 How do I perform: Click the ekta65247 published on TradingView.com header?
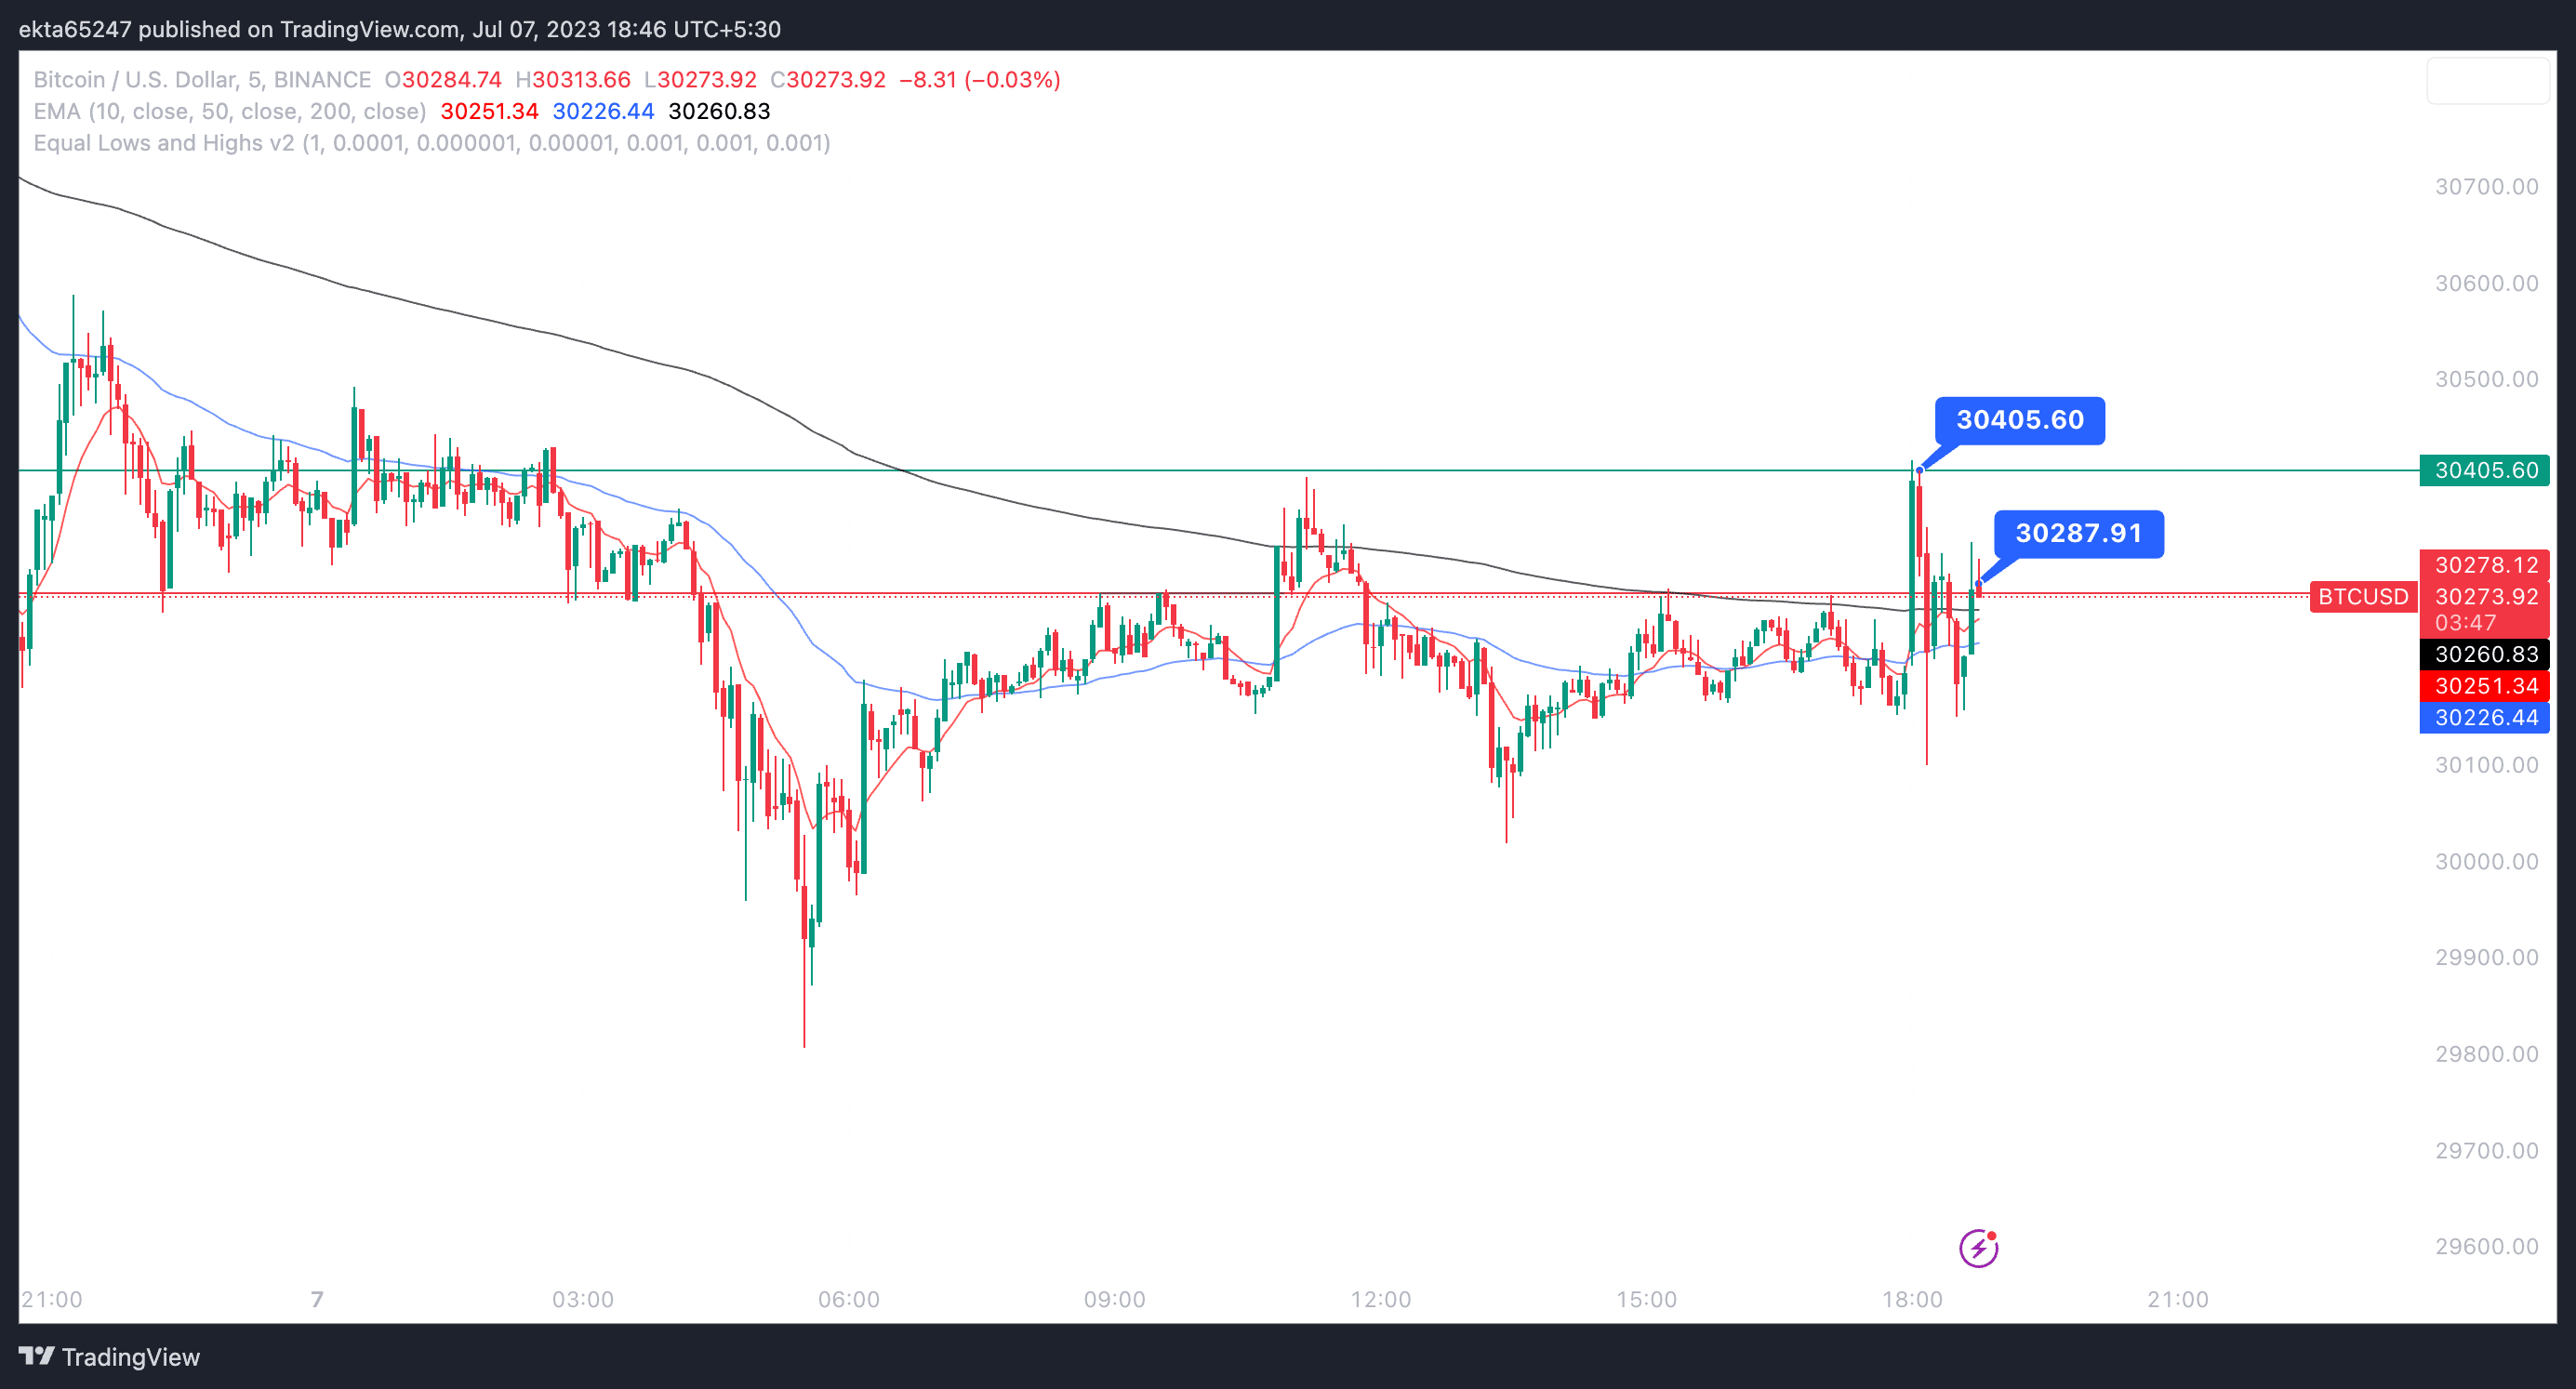pos(400,29)
